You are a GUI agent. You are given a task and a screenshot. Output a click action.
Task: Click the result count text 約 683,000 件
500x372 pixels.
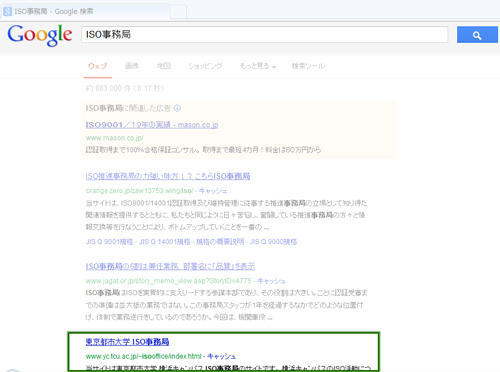pyautogui.click(x=125, y=88)
